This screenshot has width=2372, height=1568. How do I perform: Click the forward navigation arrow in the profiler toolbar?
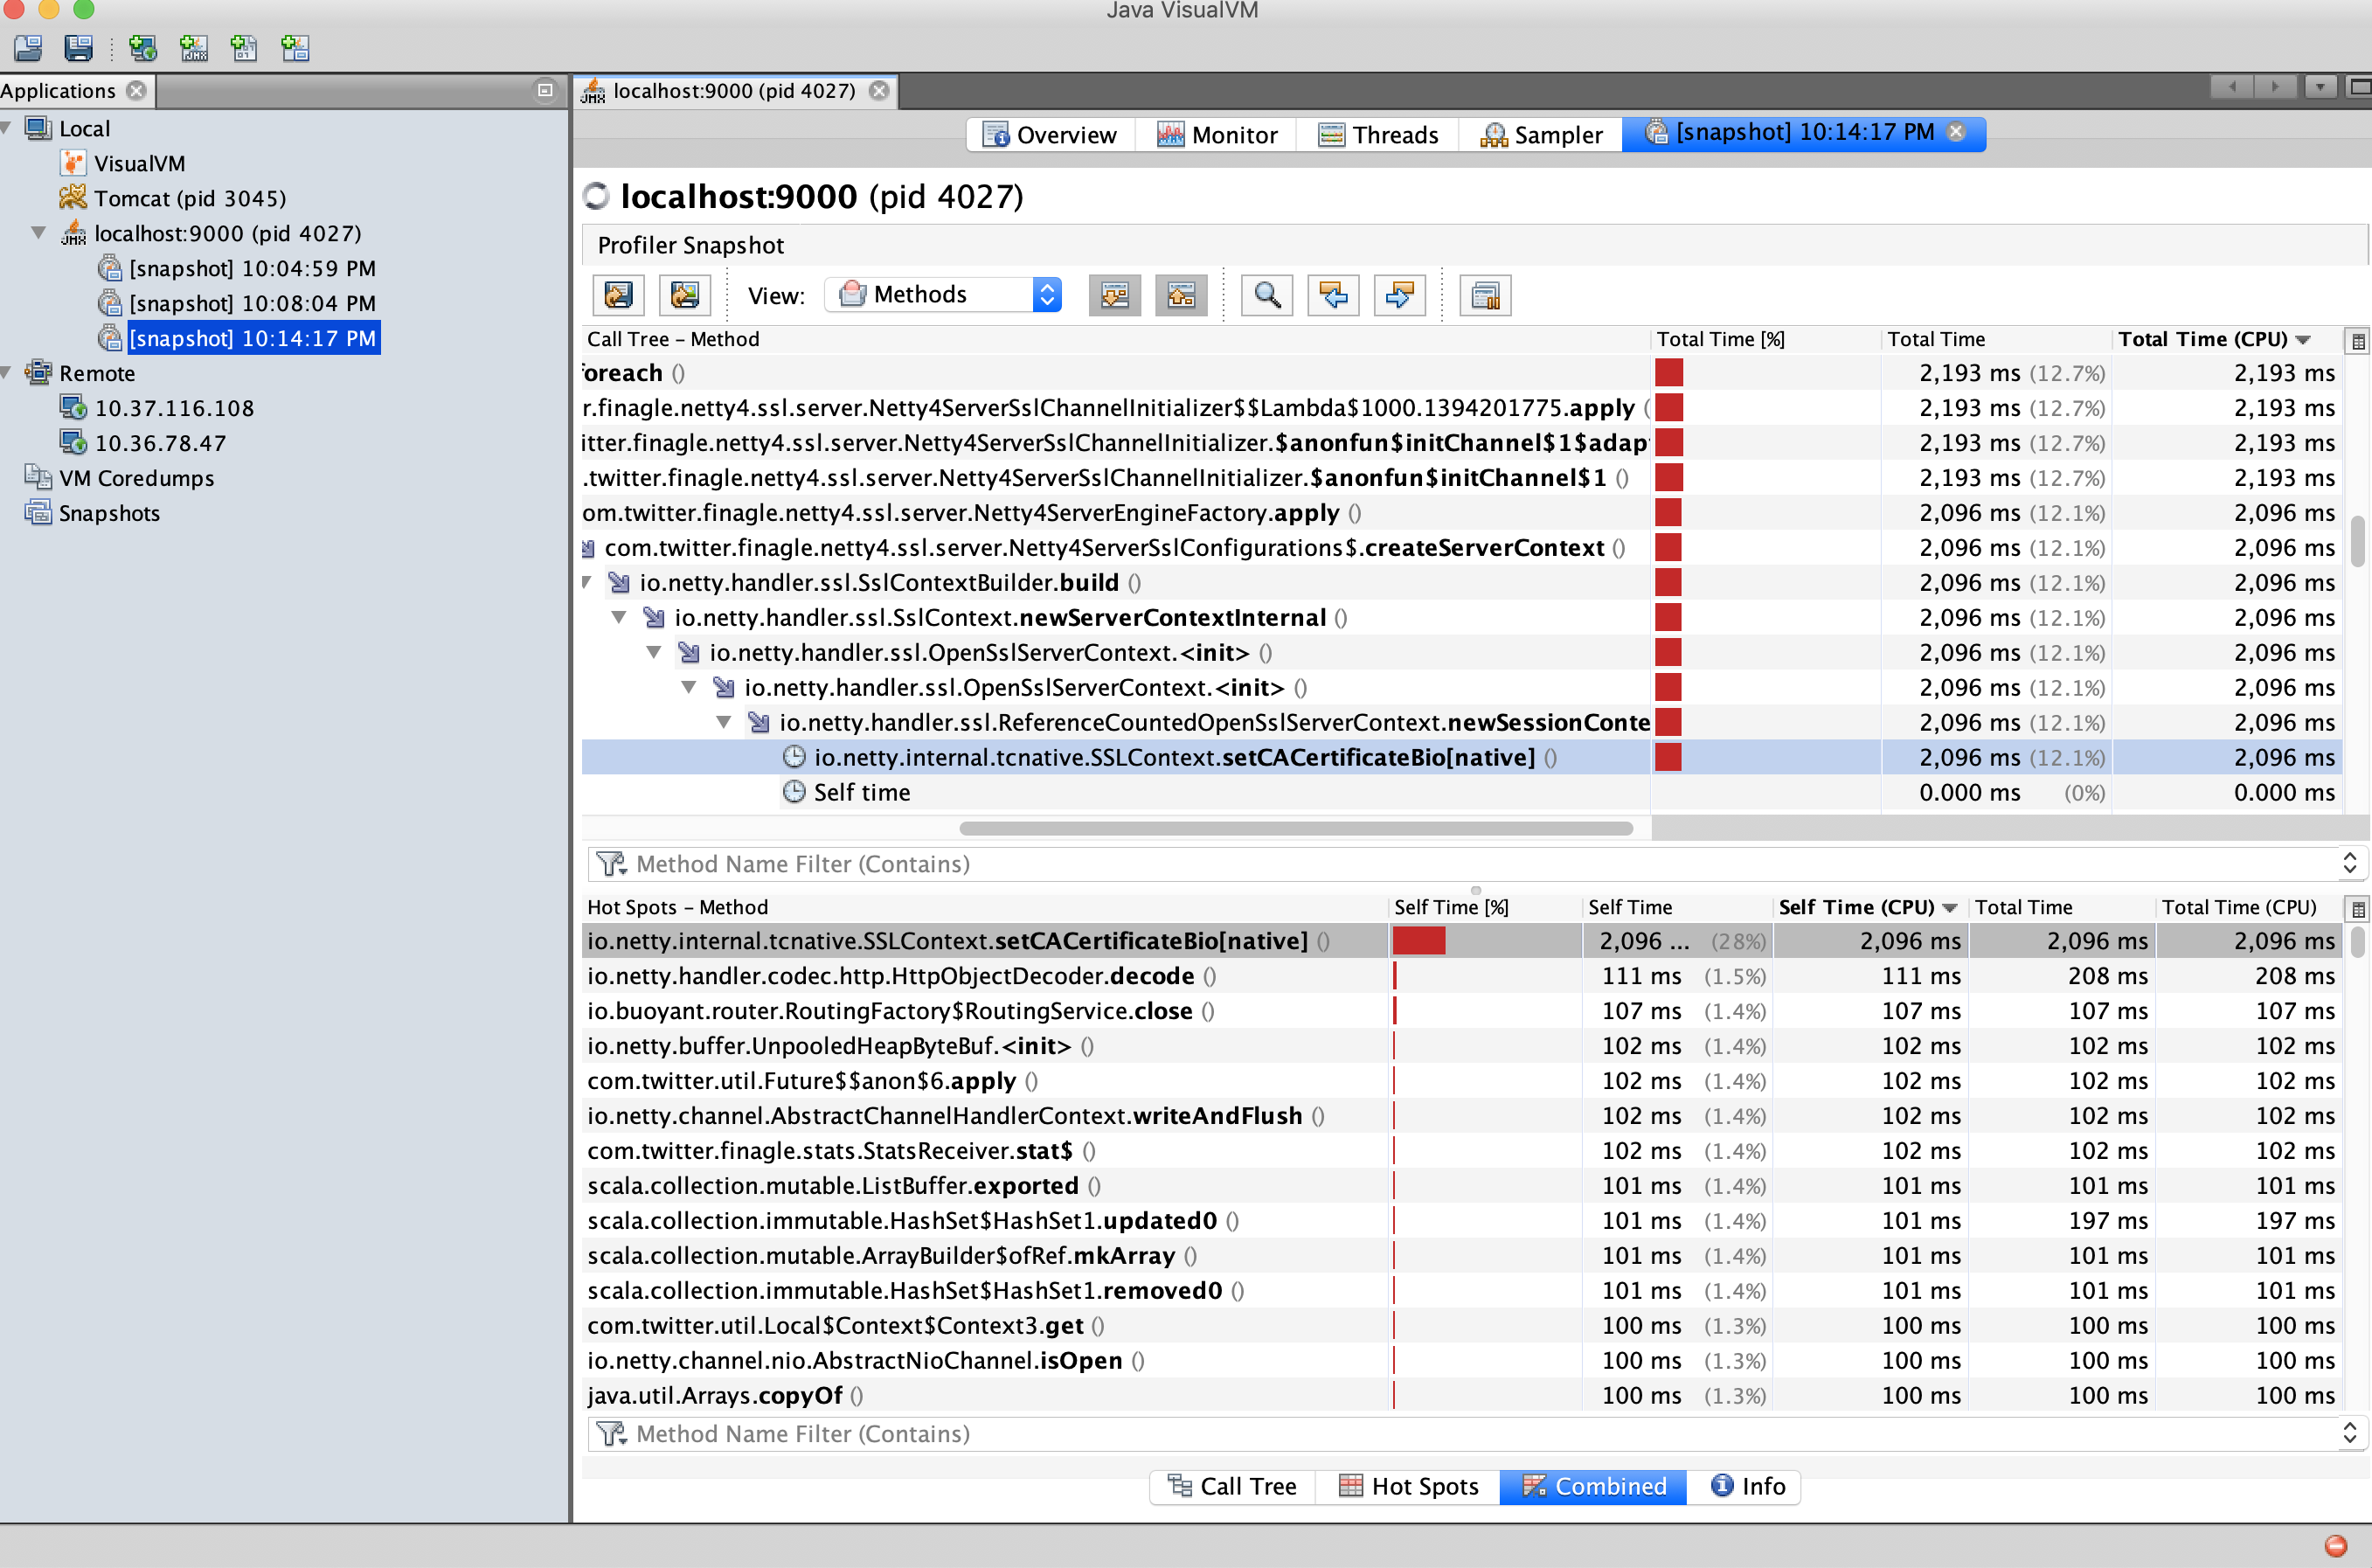[1399, 295]
